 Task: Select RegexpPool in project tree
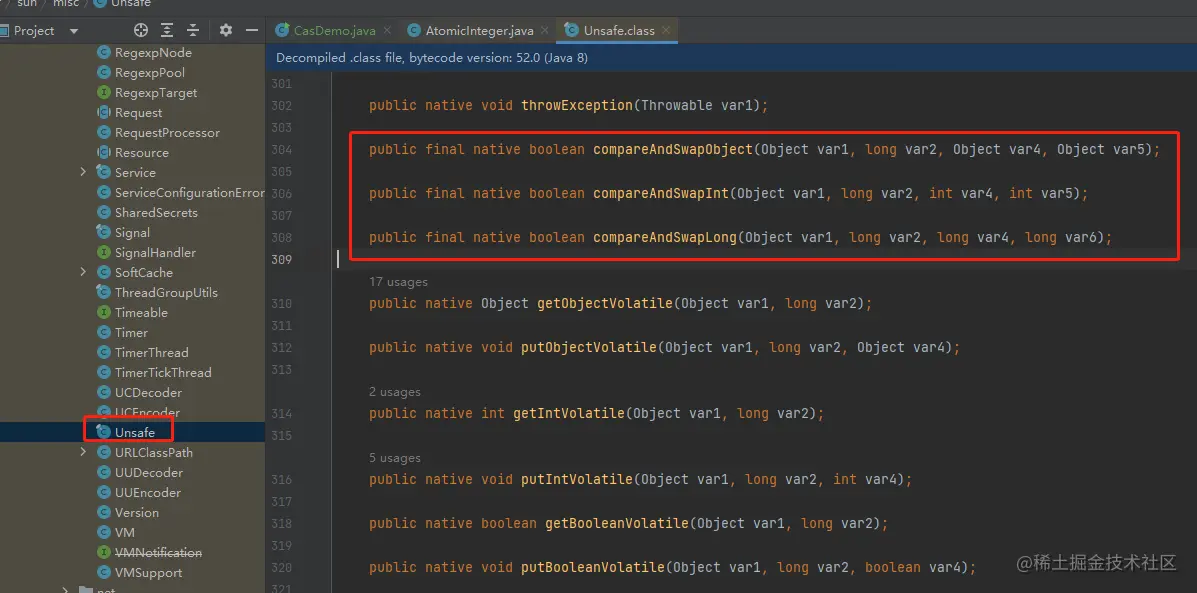(150, 73)
